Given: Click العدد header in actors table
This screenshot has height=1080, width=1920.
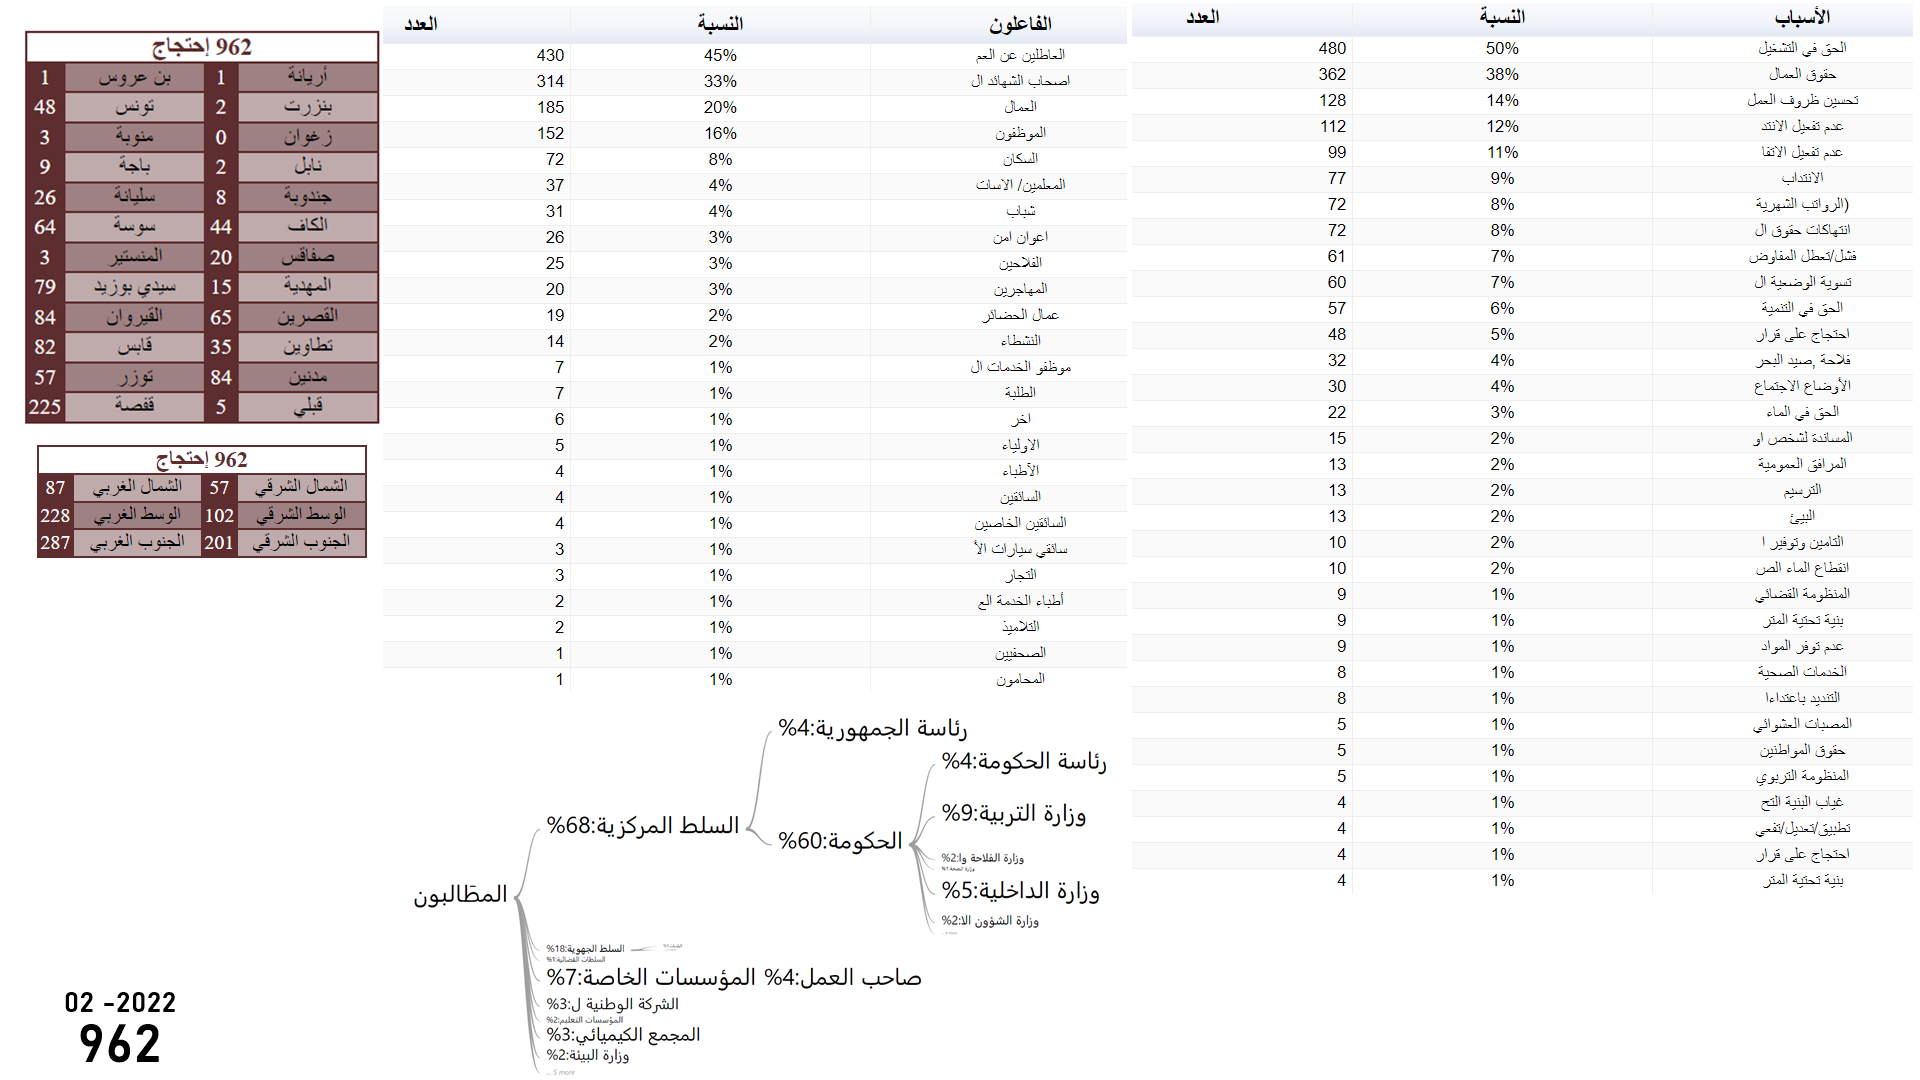Looking at the screenshot, I should tap(421, 24).
